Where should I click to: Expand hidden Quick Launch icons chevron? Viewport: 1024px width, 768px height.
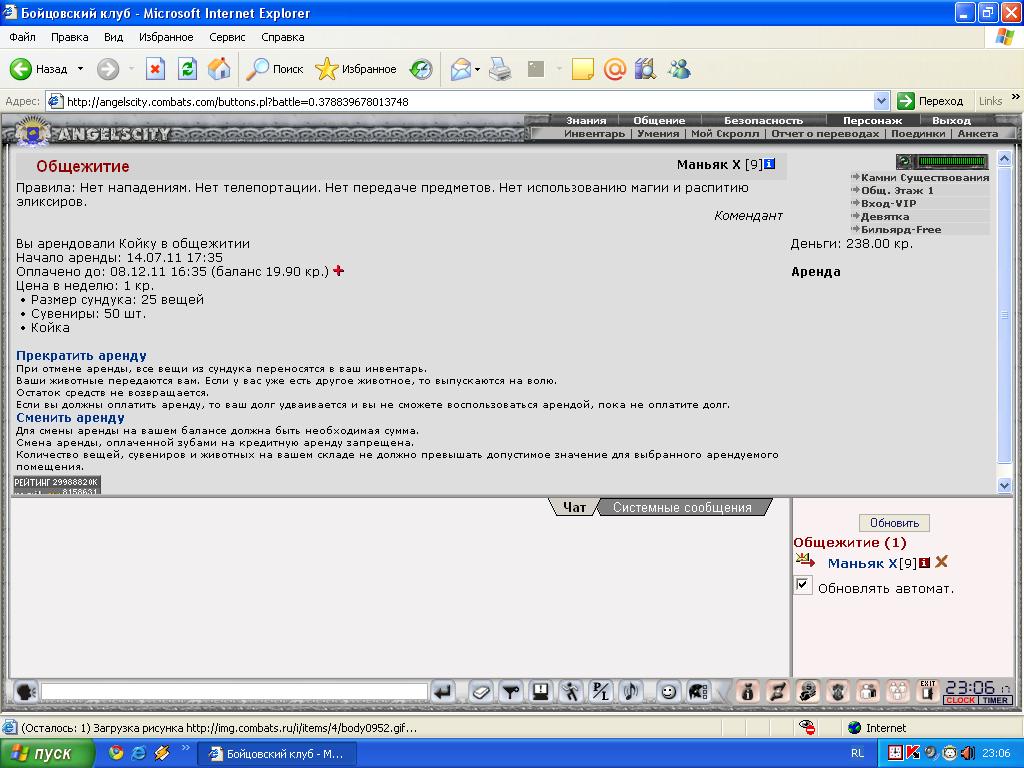coord(185,748)
